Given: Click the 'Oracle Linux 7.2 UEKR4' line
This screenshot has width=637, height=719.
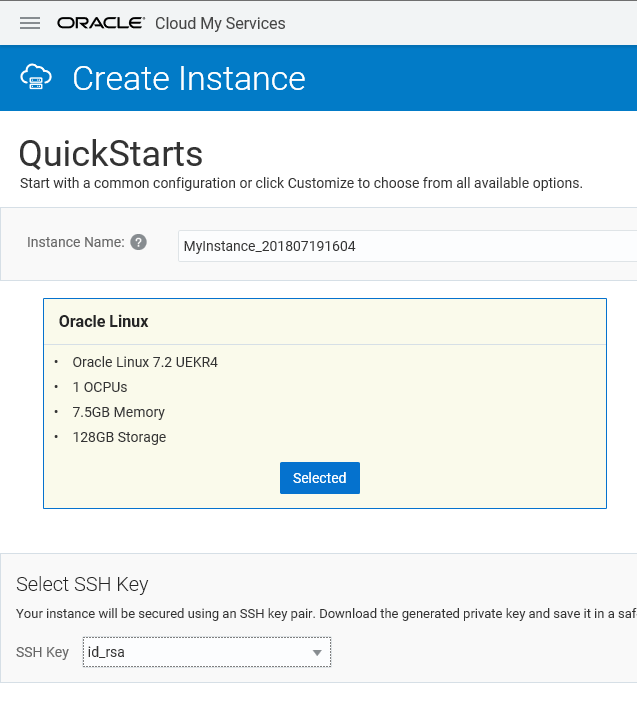Looking at the screenshot, I should tap(145, 362).
